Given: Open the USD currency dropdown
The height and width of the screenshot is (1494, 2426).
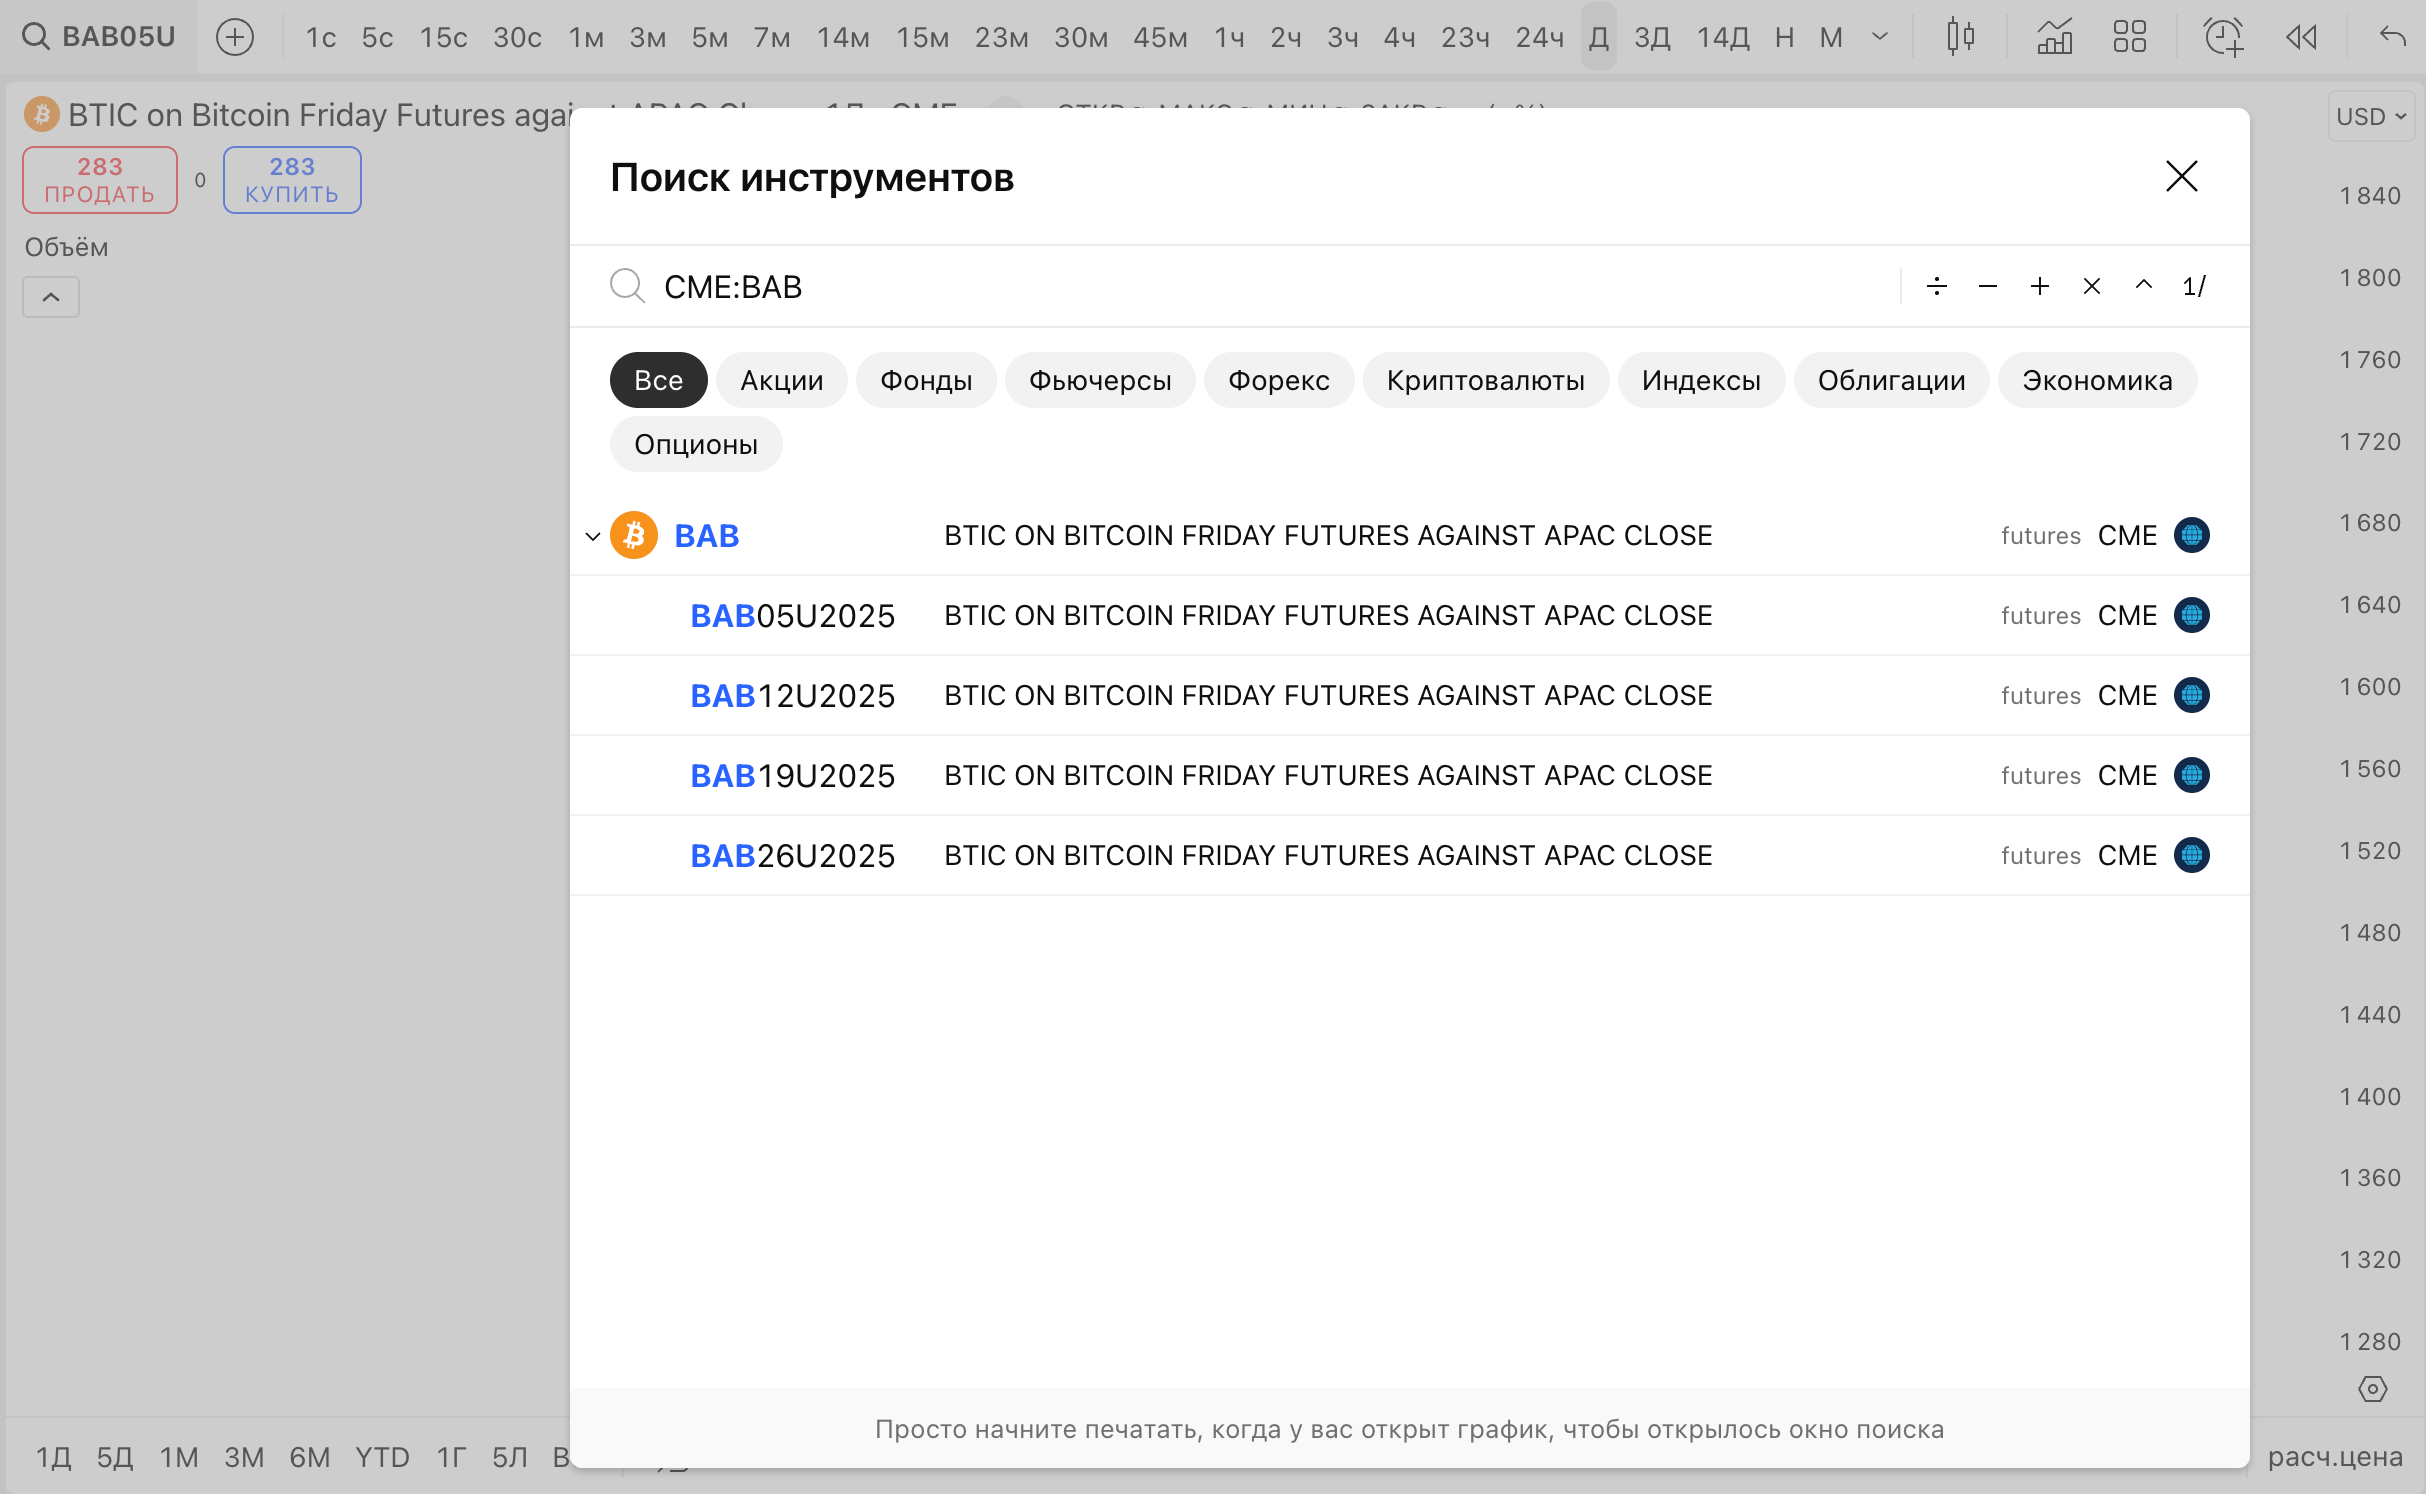Looking at the screenshot, I should point(2370,117).
